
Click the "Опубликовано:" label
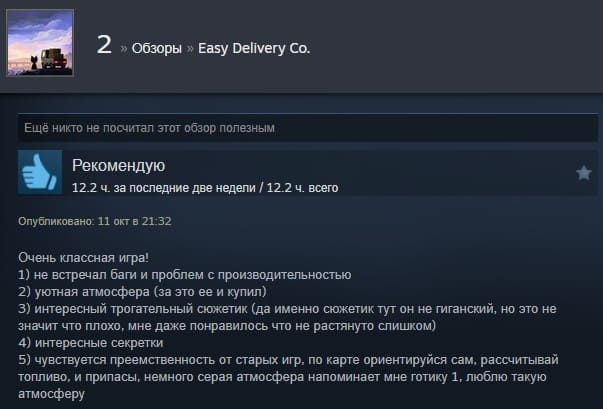[x=56, y=221]
